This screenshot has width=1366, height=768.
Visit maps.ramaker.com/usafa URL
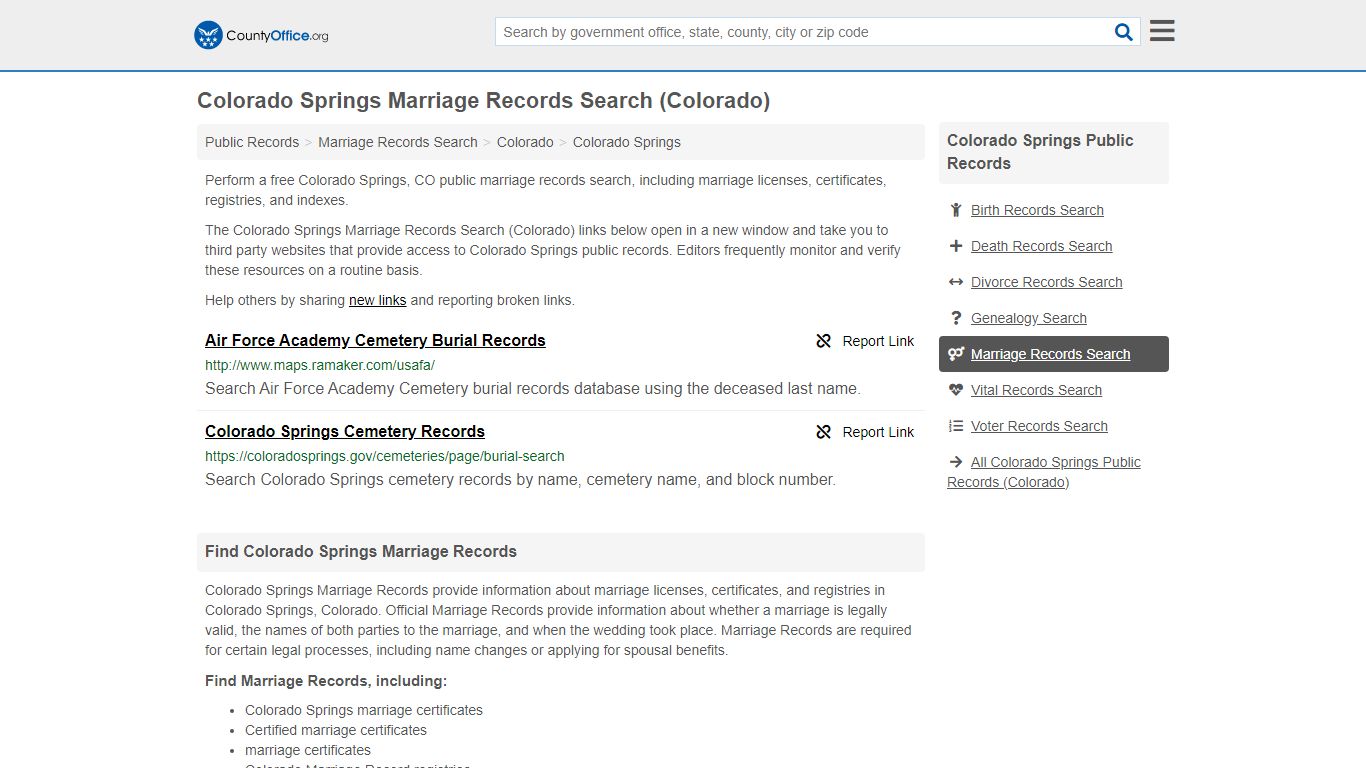(320, 365)
